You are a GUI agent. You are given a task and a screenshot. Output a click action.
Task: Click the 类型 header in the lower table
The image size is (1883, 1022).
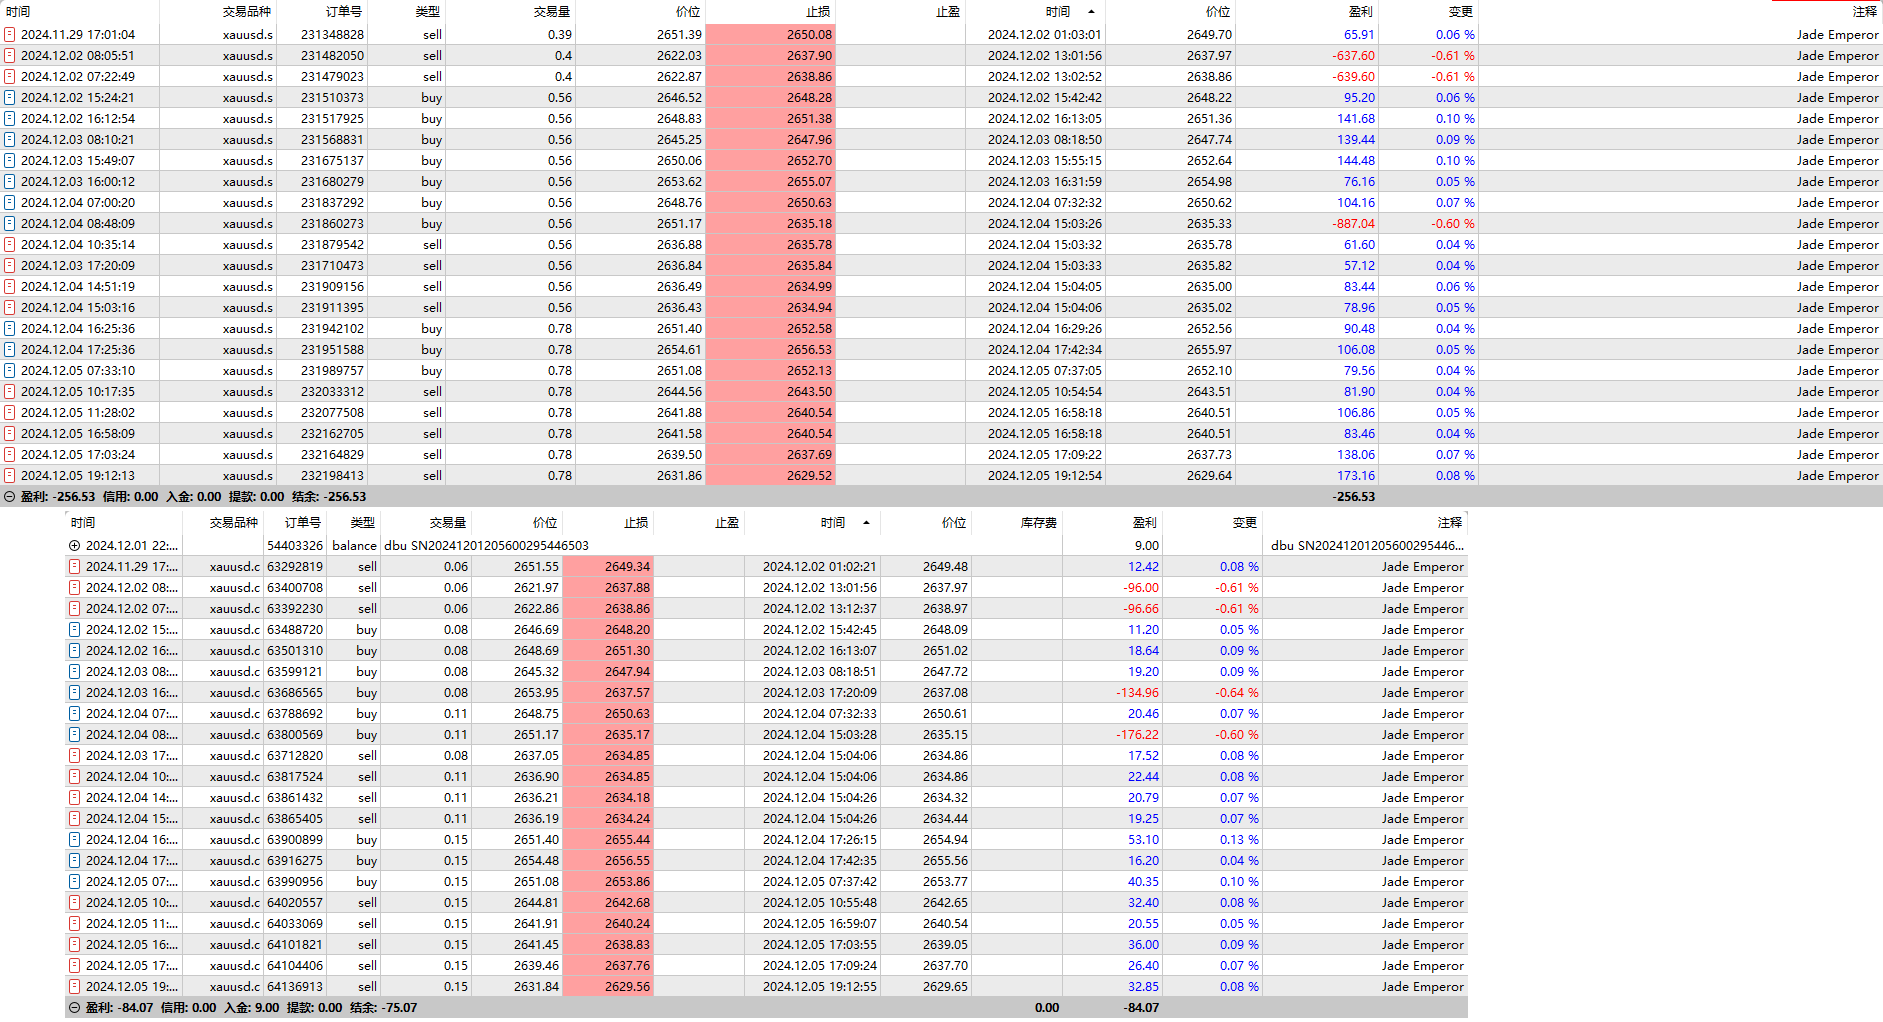(x=363, y=522)
